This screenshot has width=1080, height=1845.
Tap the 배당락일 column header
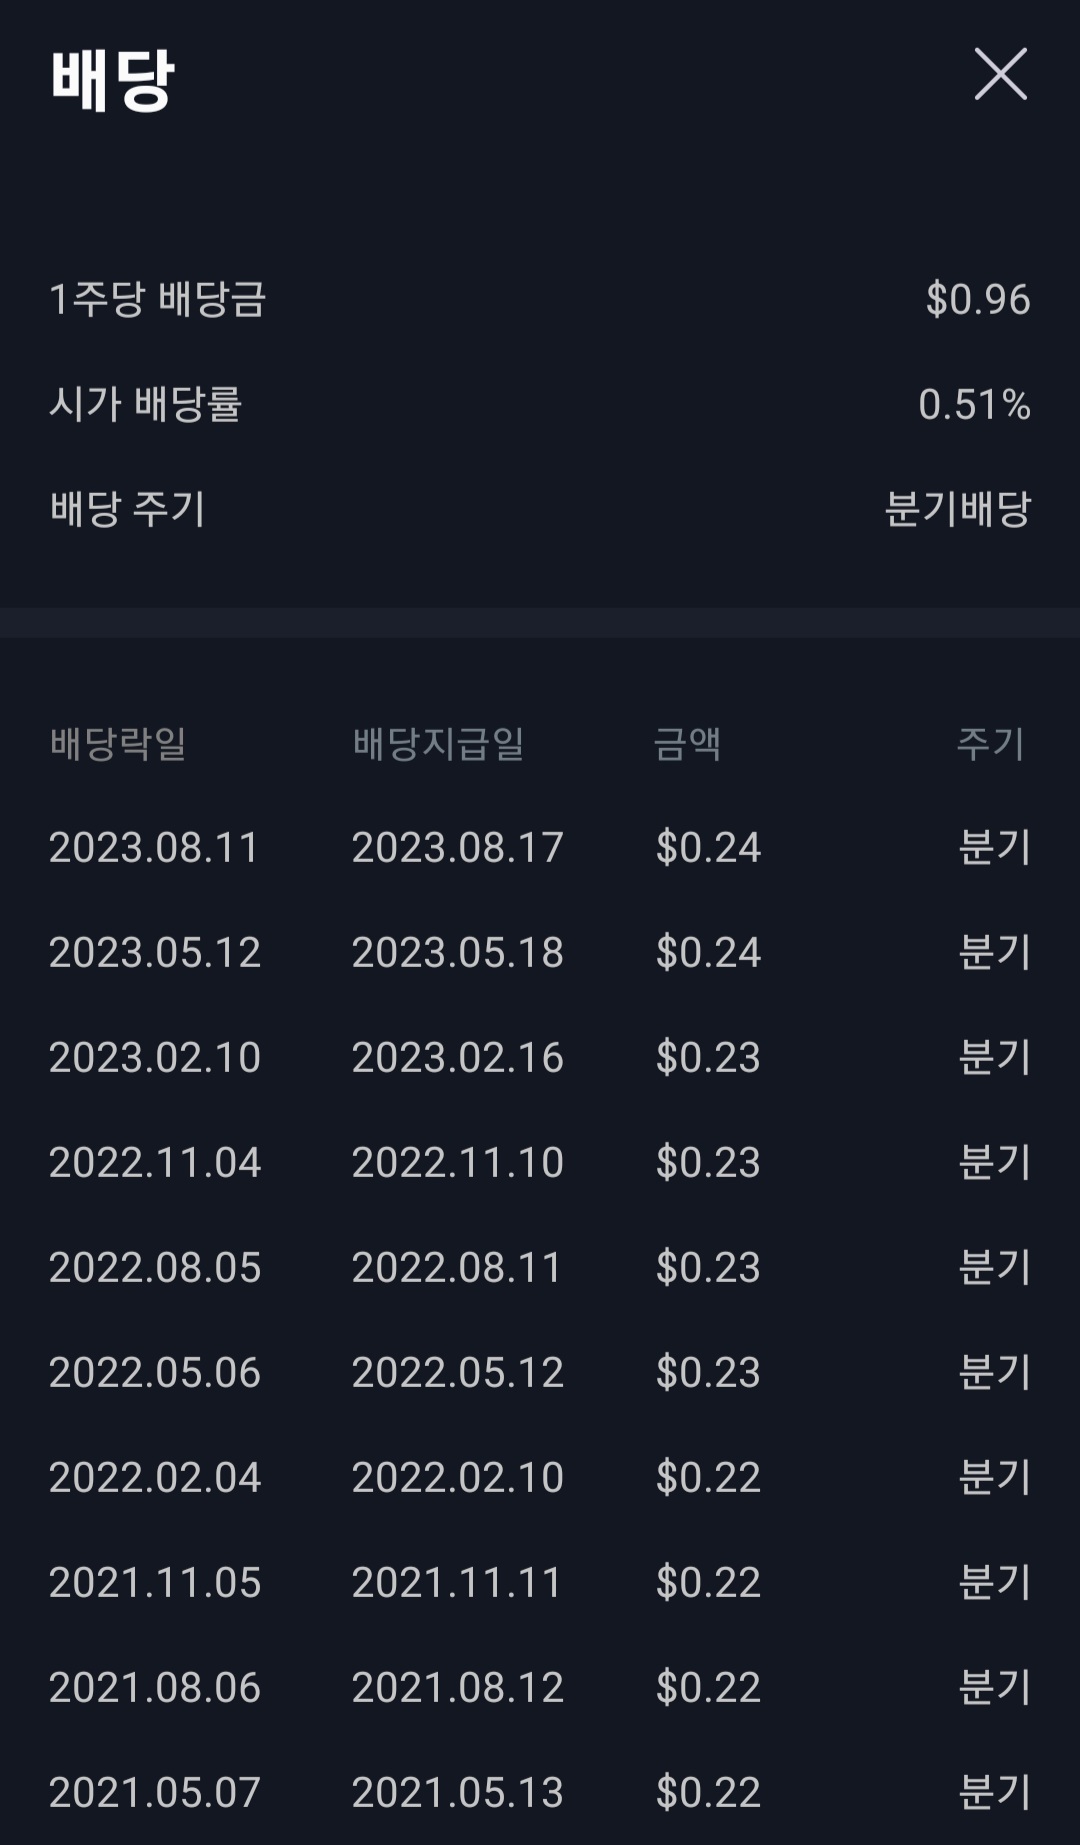coord(119,743)
